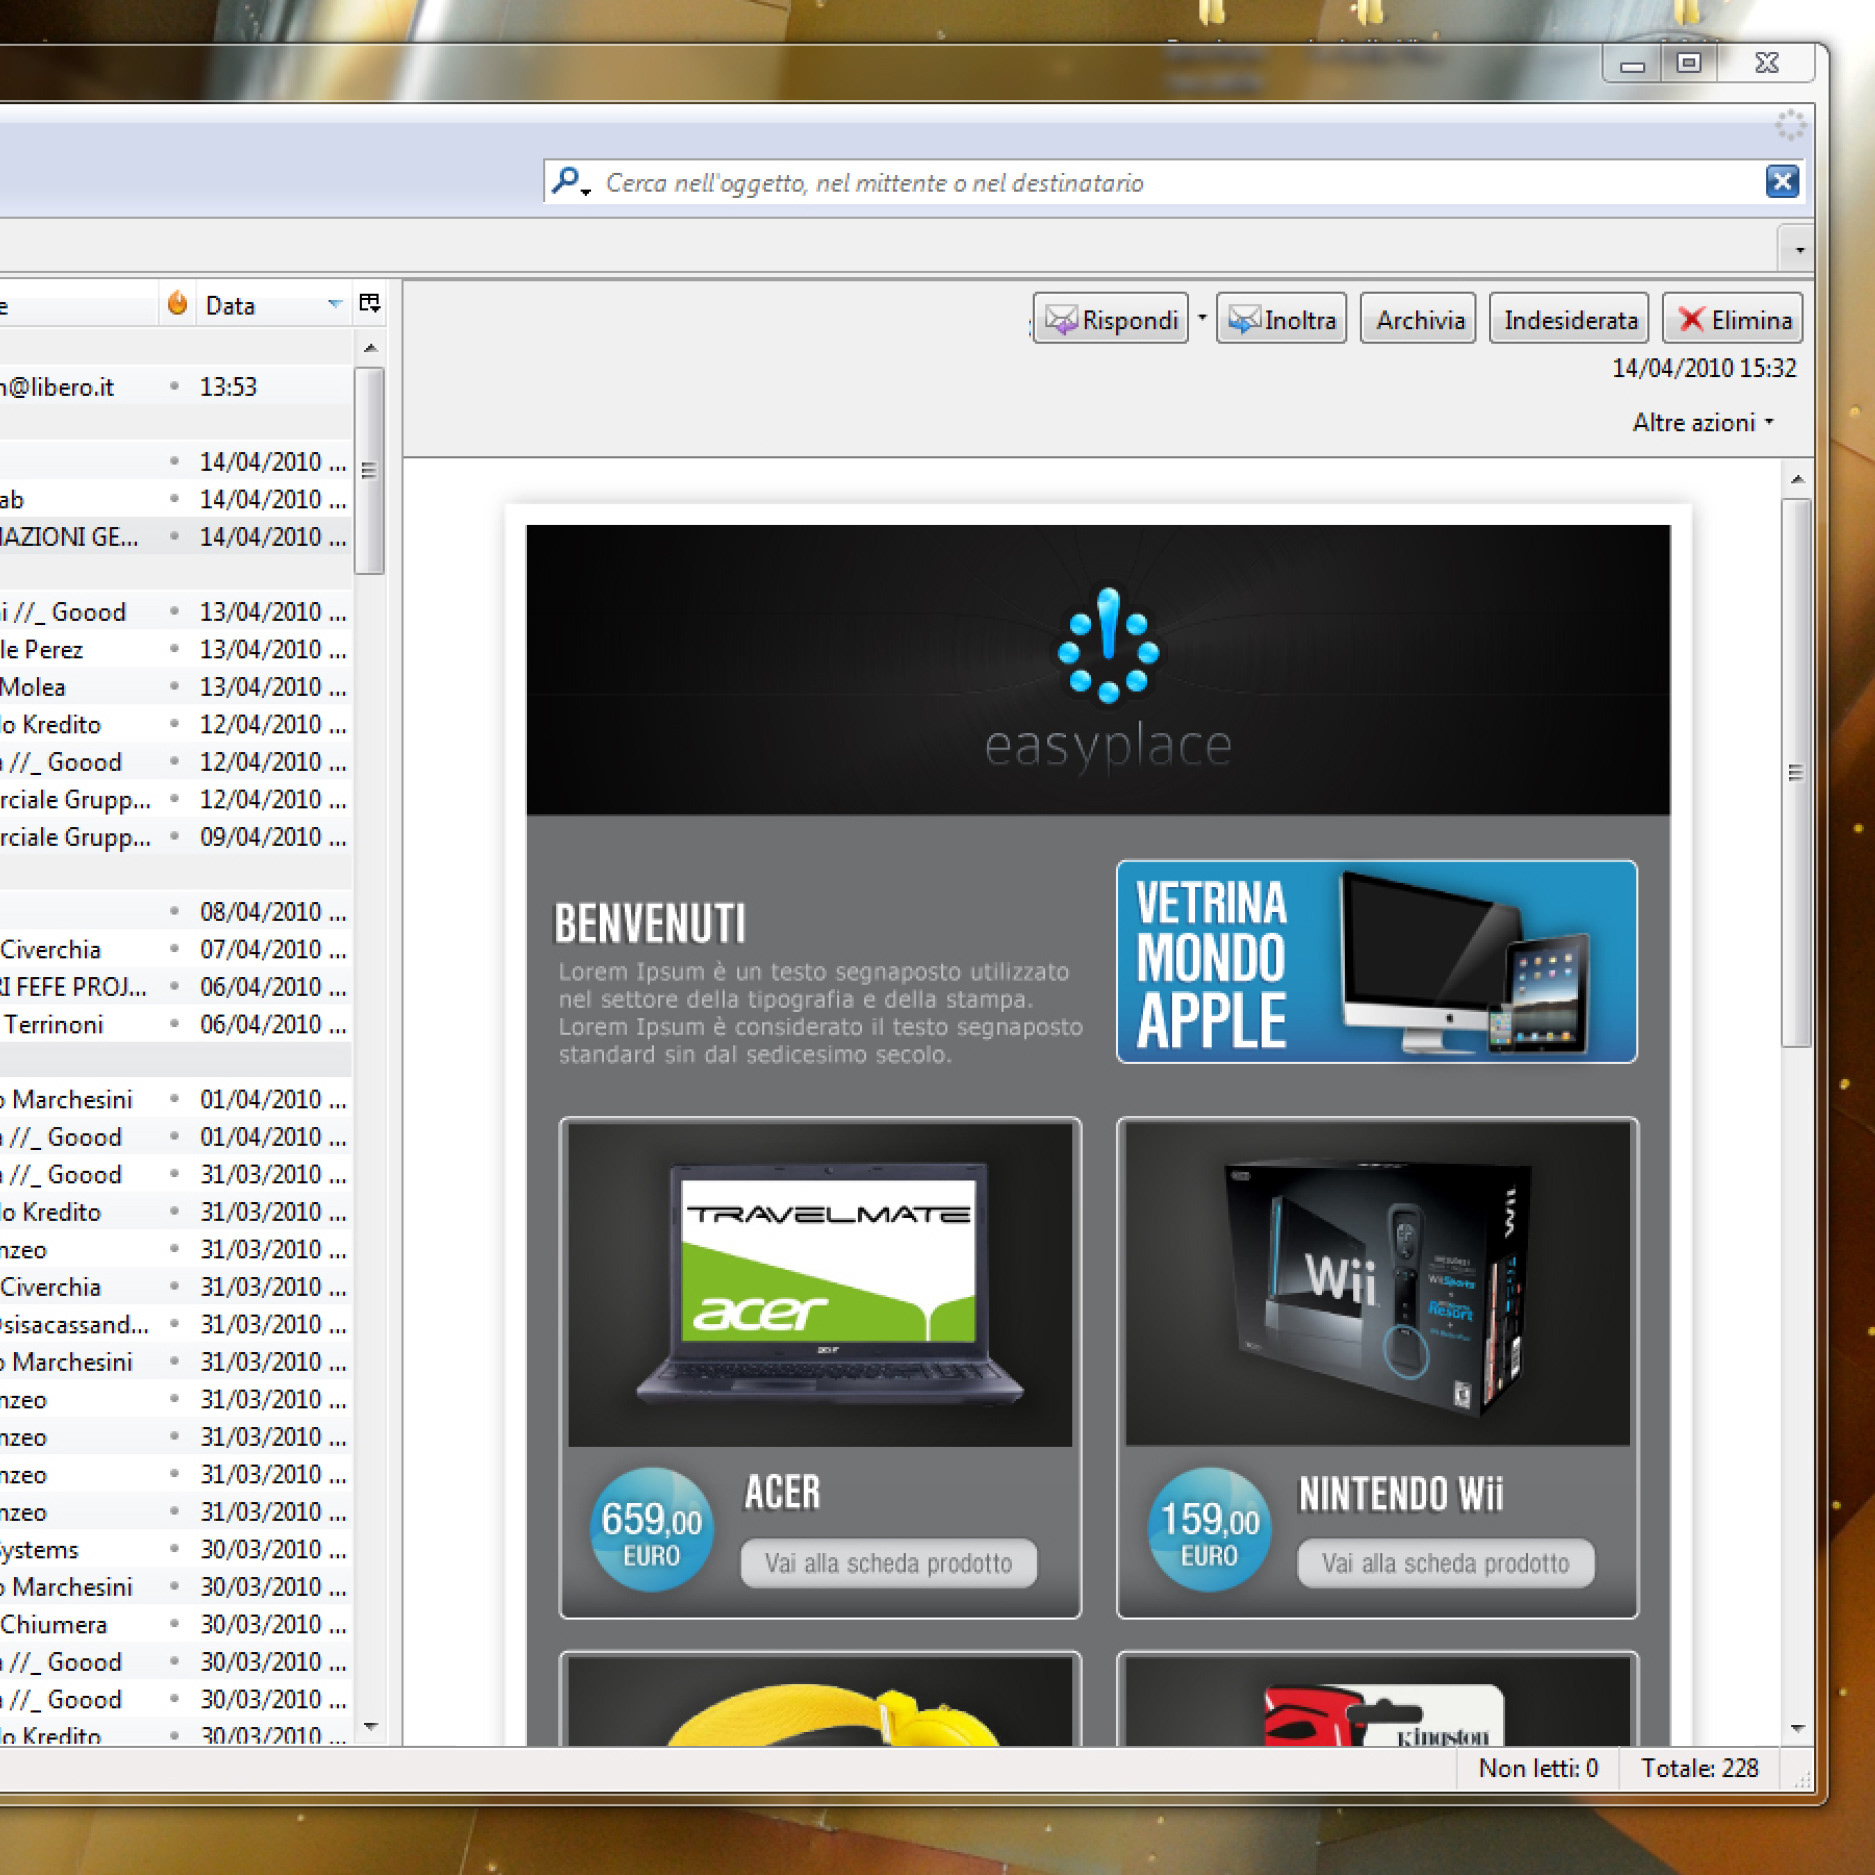Click message pane scroll up arrow
This screenshot has height=1875, width=1875.
pyautogui.click(x=1797, y=480)
